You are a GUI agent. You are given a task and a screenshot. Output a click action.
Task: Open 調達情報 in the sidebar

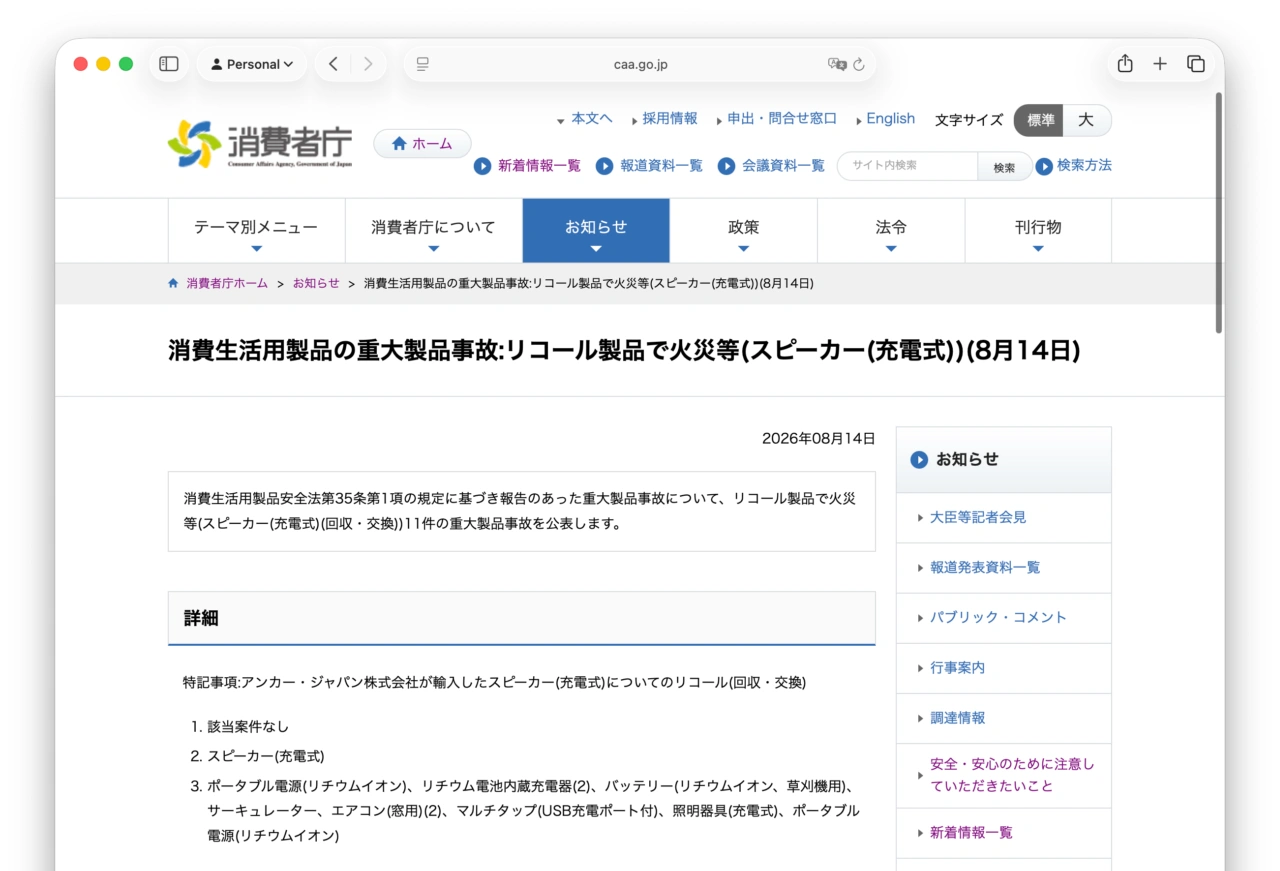pos(957,717)
